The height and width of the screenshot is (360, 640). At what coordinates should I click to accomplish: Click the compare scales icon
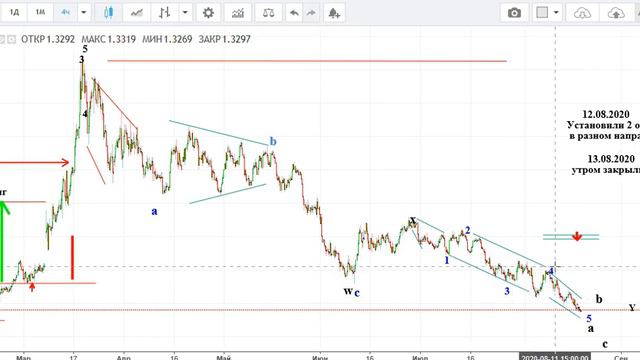(268, 13)
